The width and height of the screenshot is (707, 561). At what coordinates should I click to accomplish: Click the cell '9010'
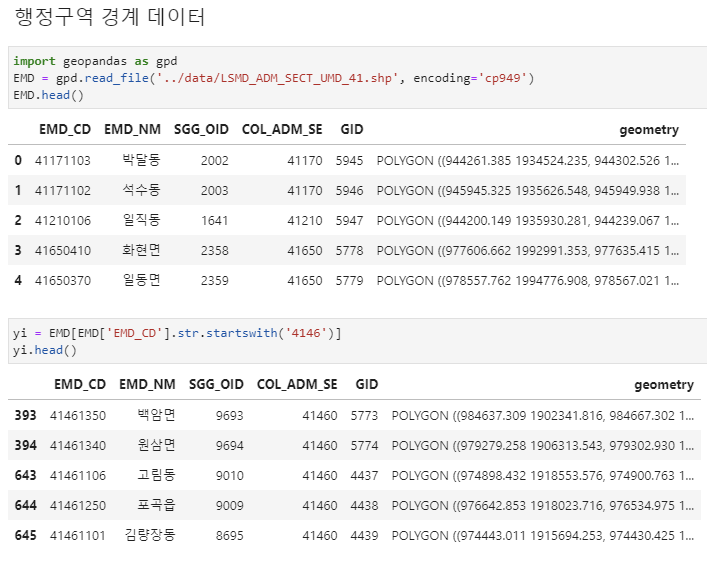[230, 475]
